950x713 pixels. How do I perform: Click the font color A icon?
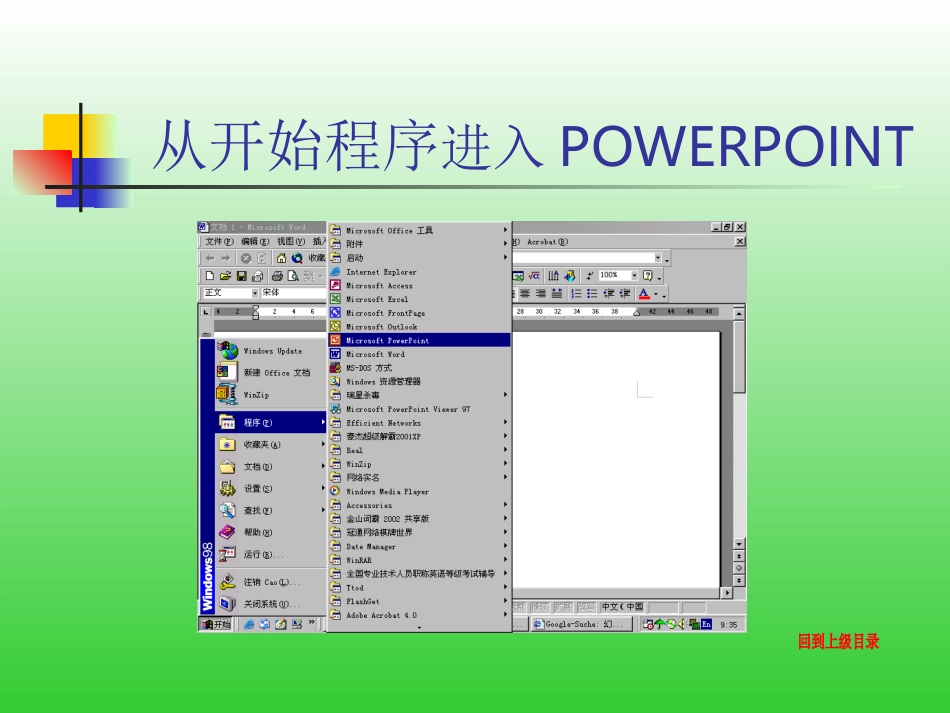(644, 294)
